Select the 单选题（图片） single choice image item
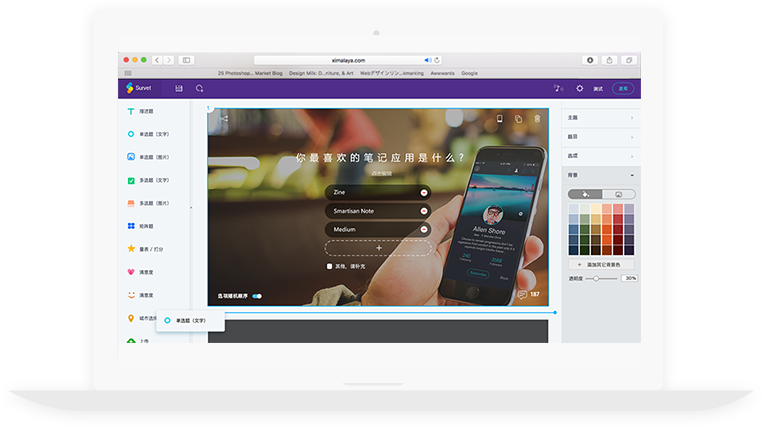This screenshot has width=762, height=427. click(148, 157)
